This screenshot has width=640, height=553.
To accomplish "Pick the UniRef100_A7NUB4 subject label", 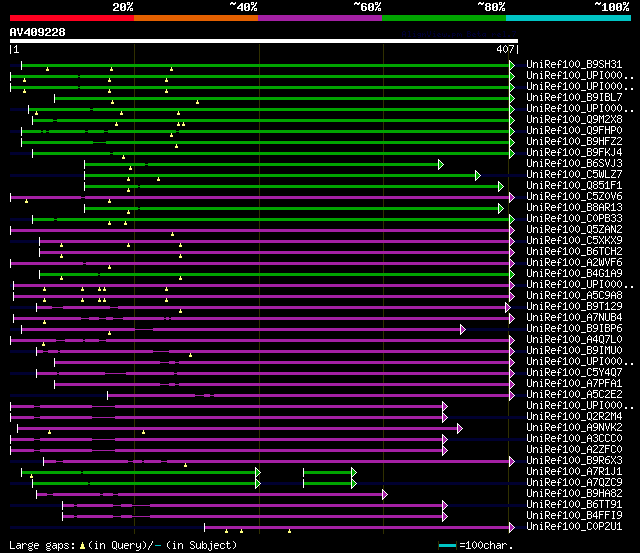I will pos(574,318).
